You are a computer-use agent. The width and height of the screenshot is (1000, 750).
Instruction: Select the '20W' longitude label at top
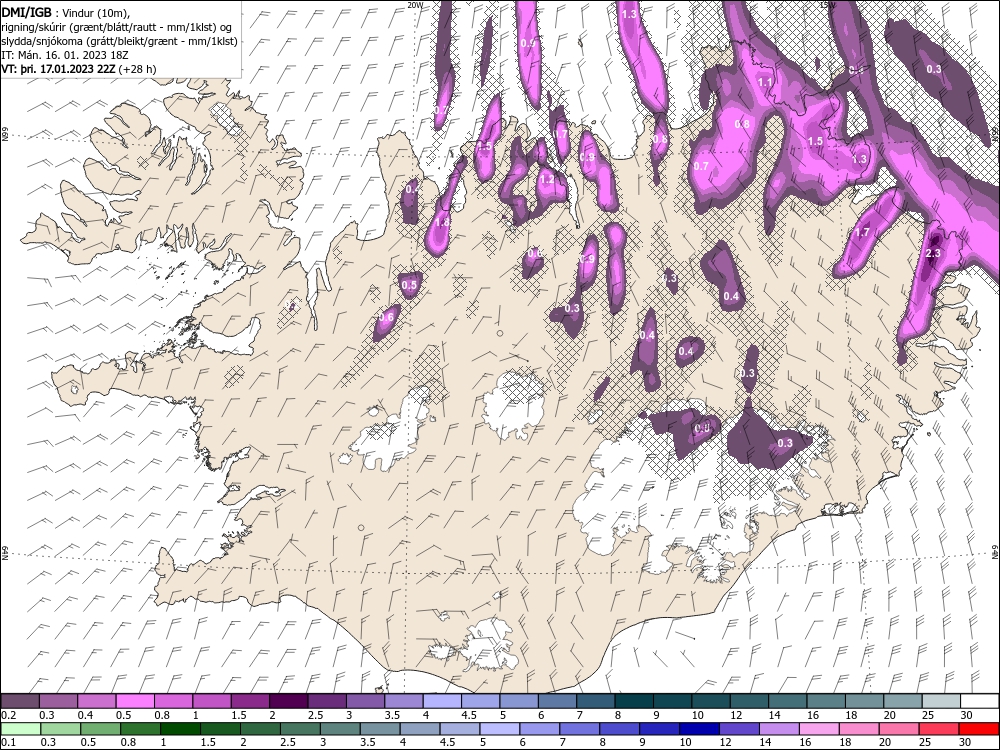tap(415, 4)
